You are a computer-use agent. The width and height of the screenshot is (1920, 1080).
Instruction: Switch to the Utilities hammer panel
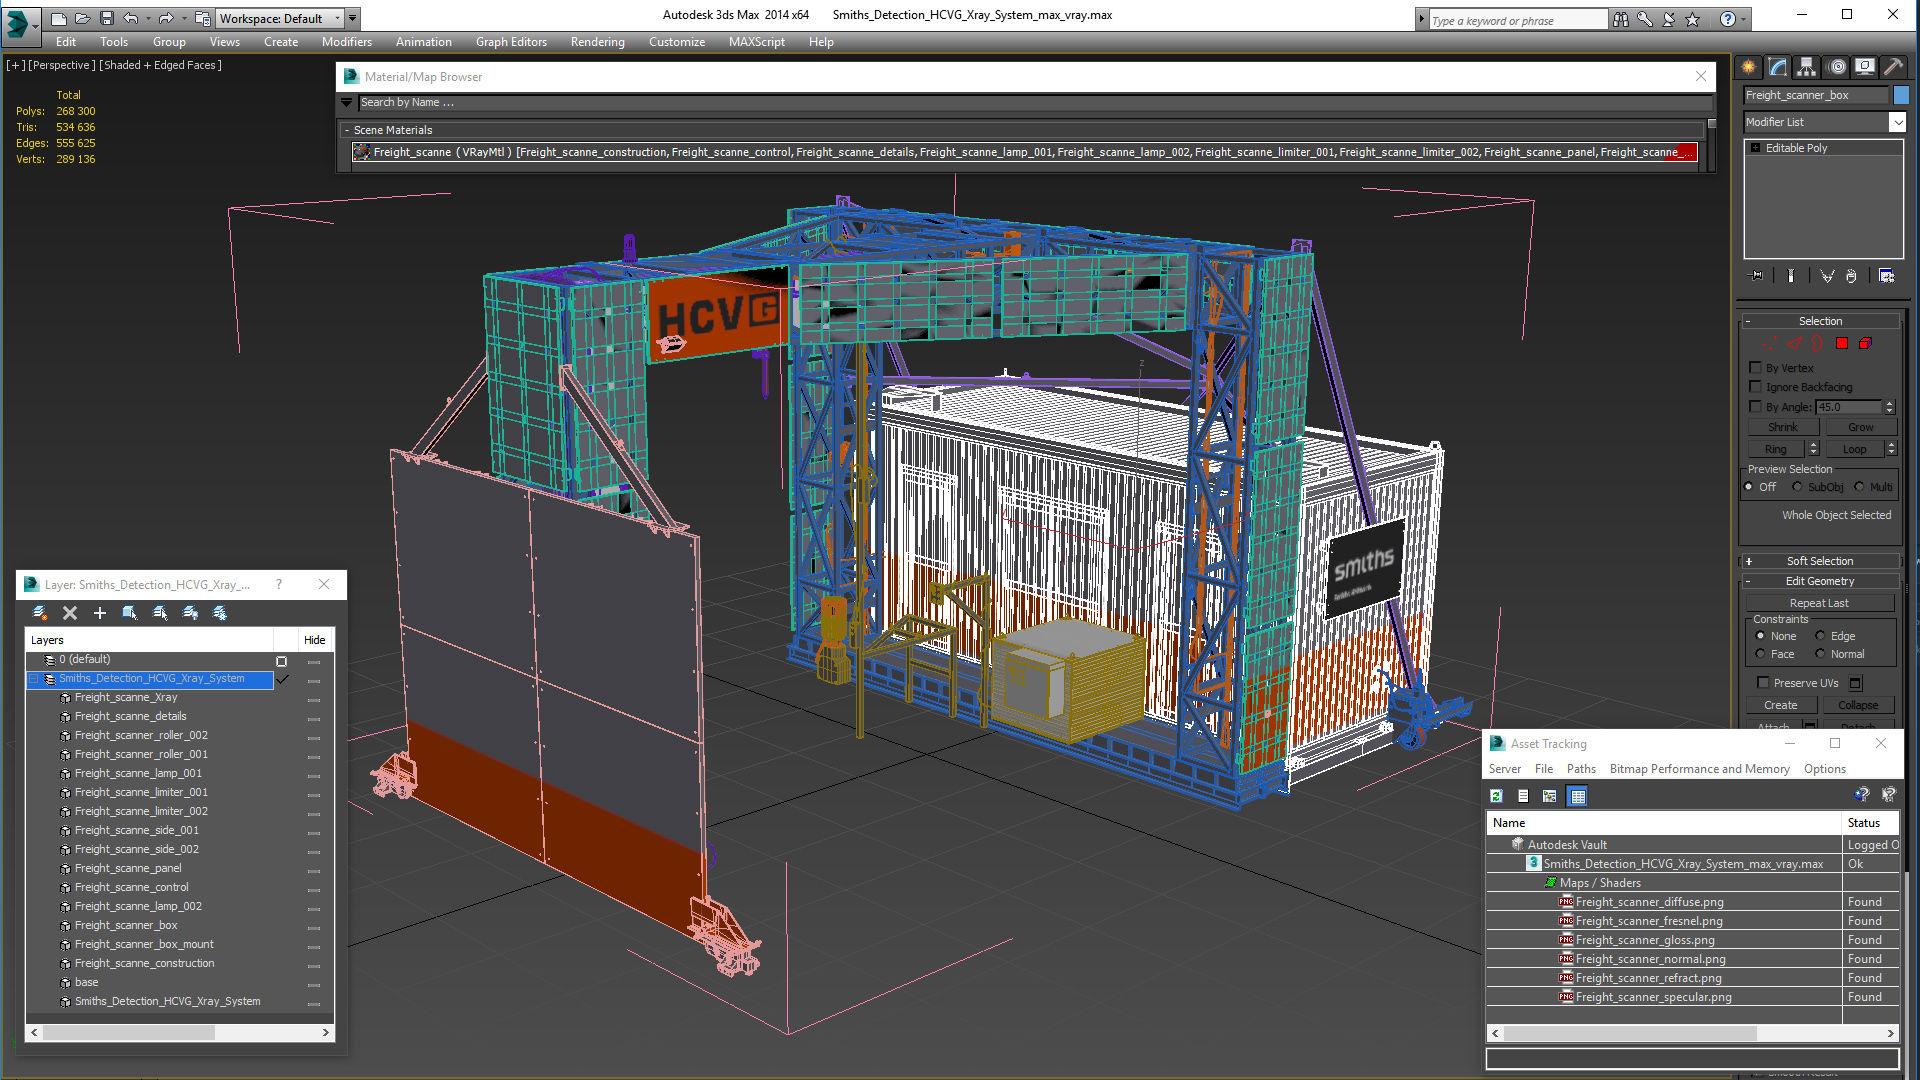(x=1893, y=67)
